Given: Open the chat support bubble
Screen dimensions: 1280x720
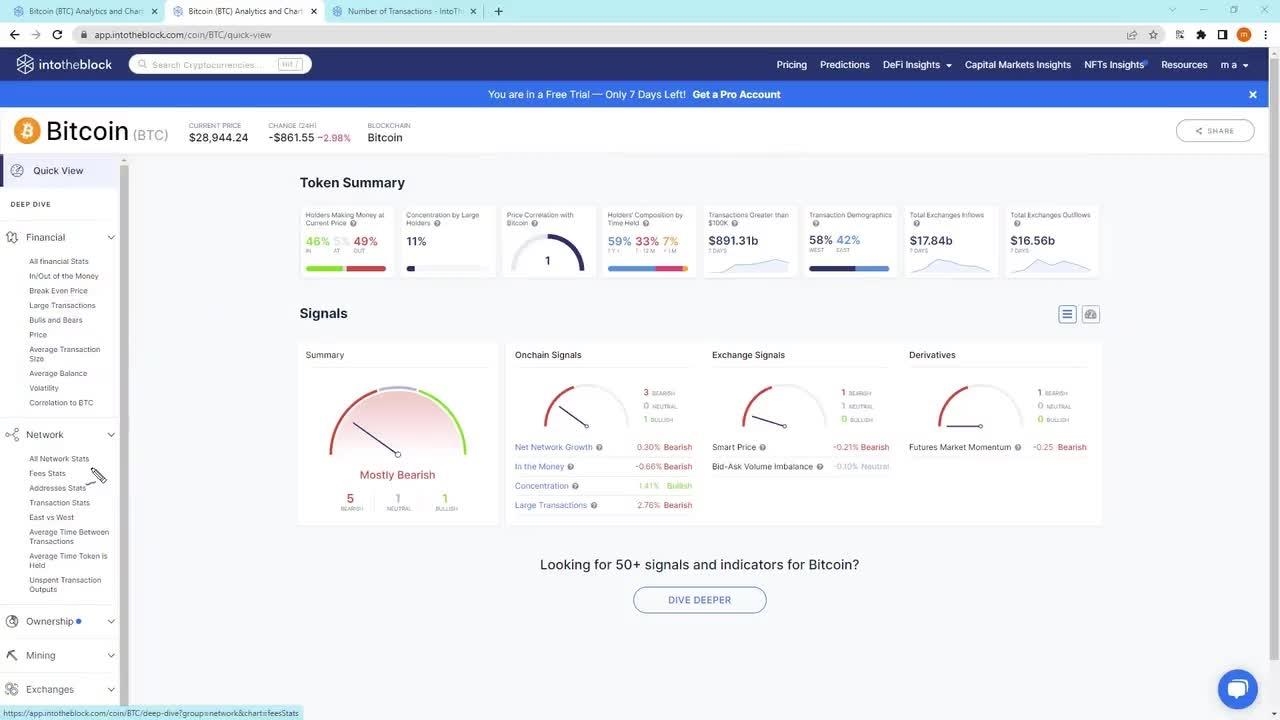Looking at the screenshot, I should (x=1237, y=689).
